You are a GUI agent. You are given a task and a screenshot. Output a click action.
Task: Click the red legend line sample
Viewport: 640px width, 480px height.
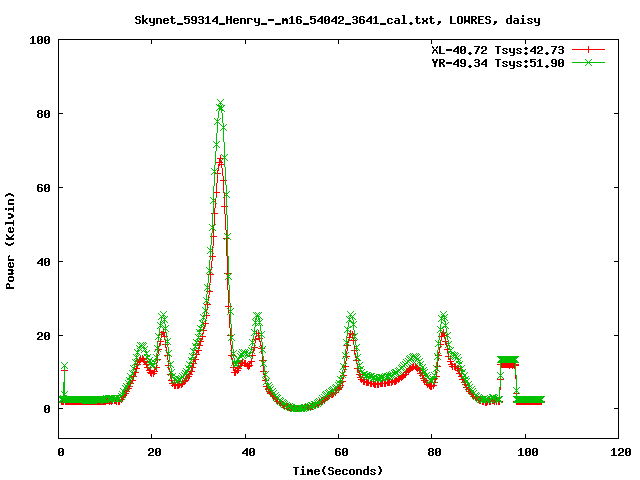pyautogui.click(x=588, y=50)
